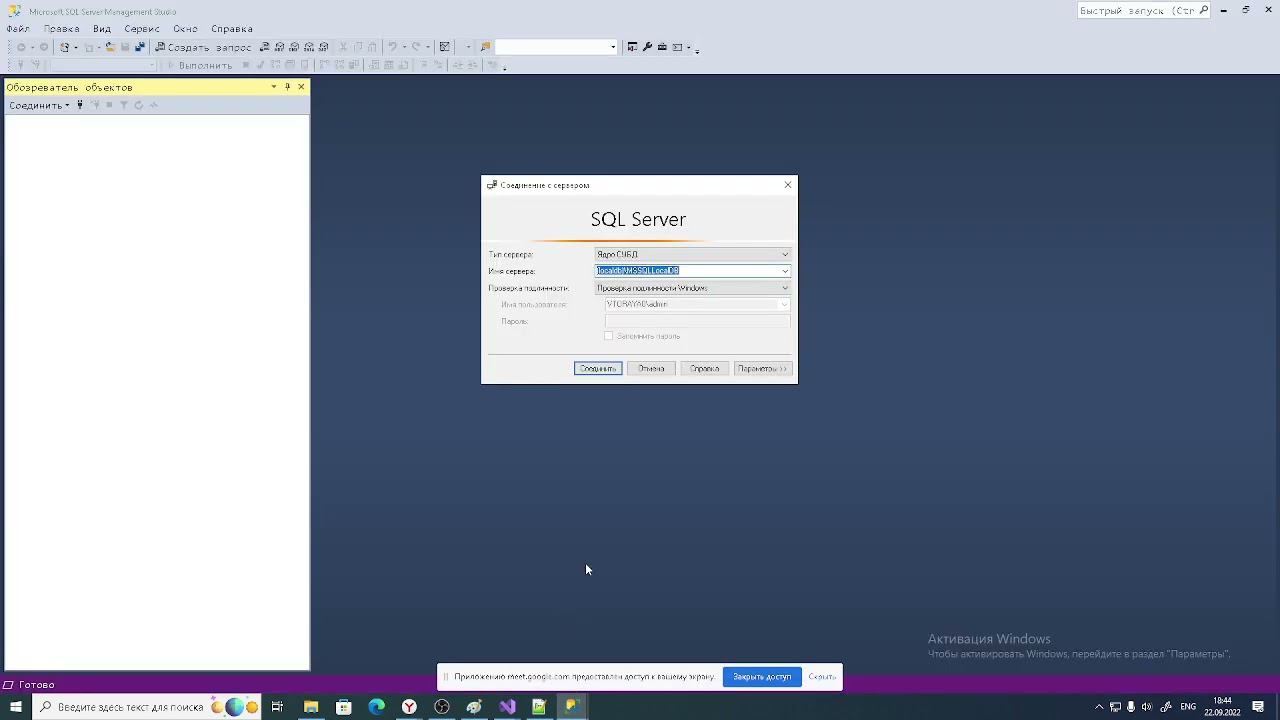Click the Отмена button in the dialog
This screenshot has height=720, width=1280.
click(651, 368)
